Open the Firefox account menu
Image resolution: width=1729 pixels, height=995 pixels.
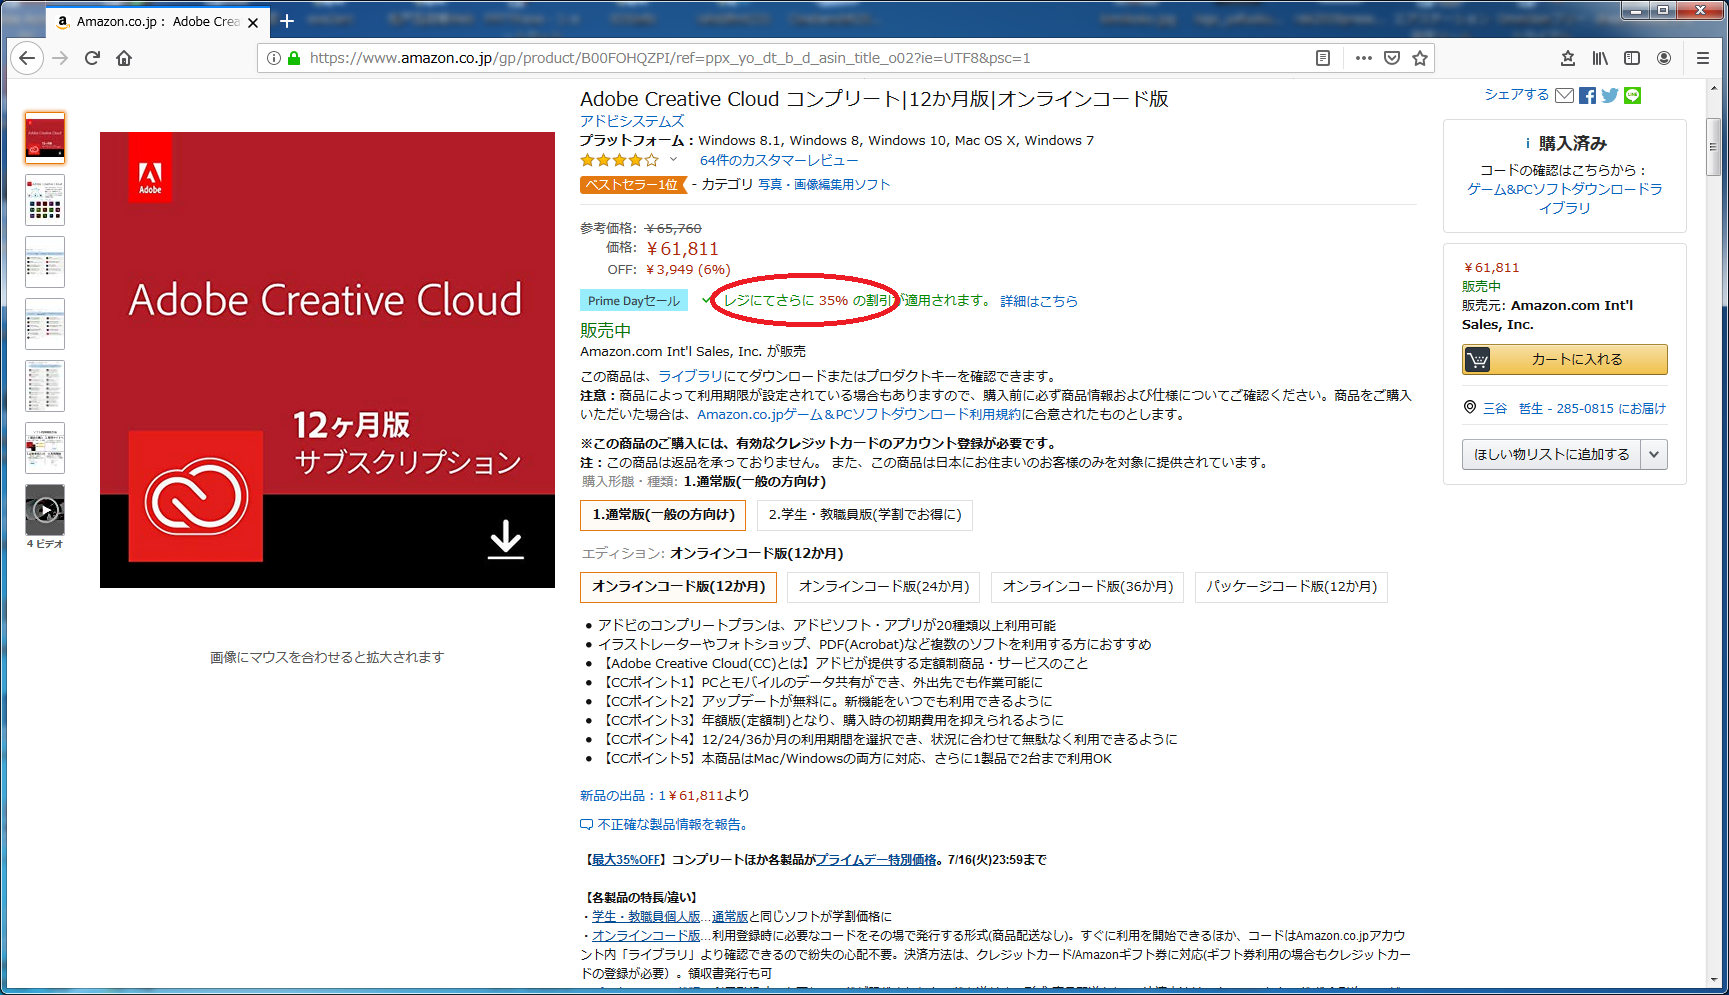pyautogui.click(x=1664, y=58)
